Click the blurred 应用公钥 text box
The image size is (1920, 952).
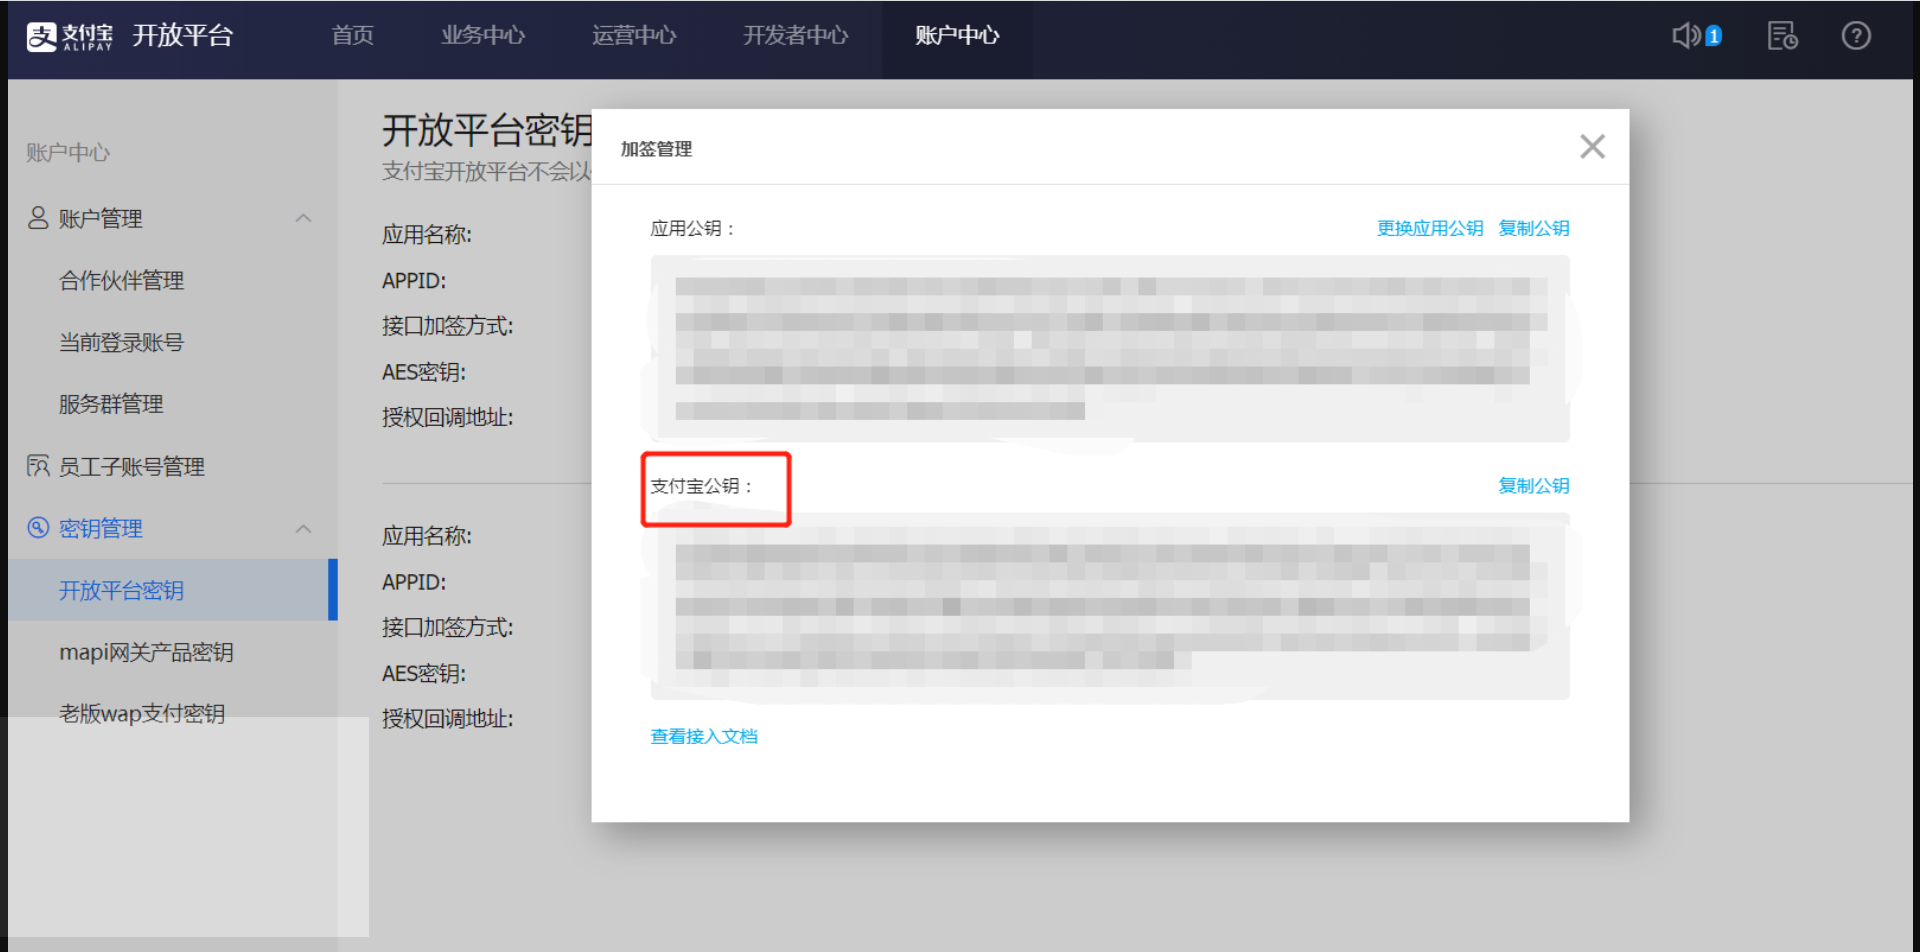click(x=1110, y=348)
